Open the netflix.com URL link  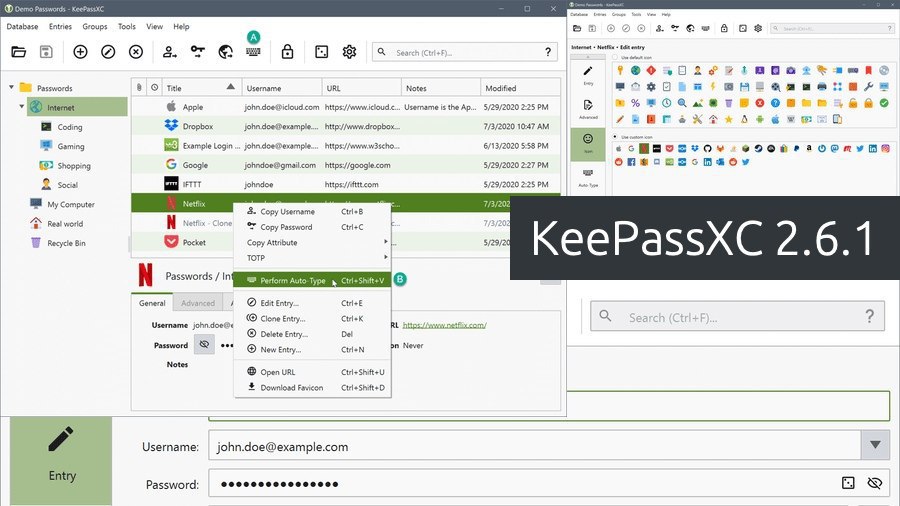[444, 325]
